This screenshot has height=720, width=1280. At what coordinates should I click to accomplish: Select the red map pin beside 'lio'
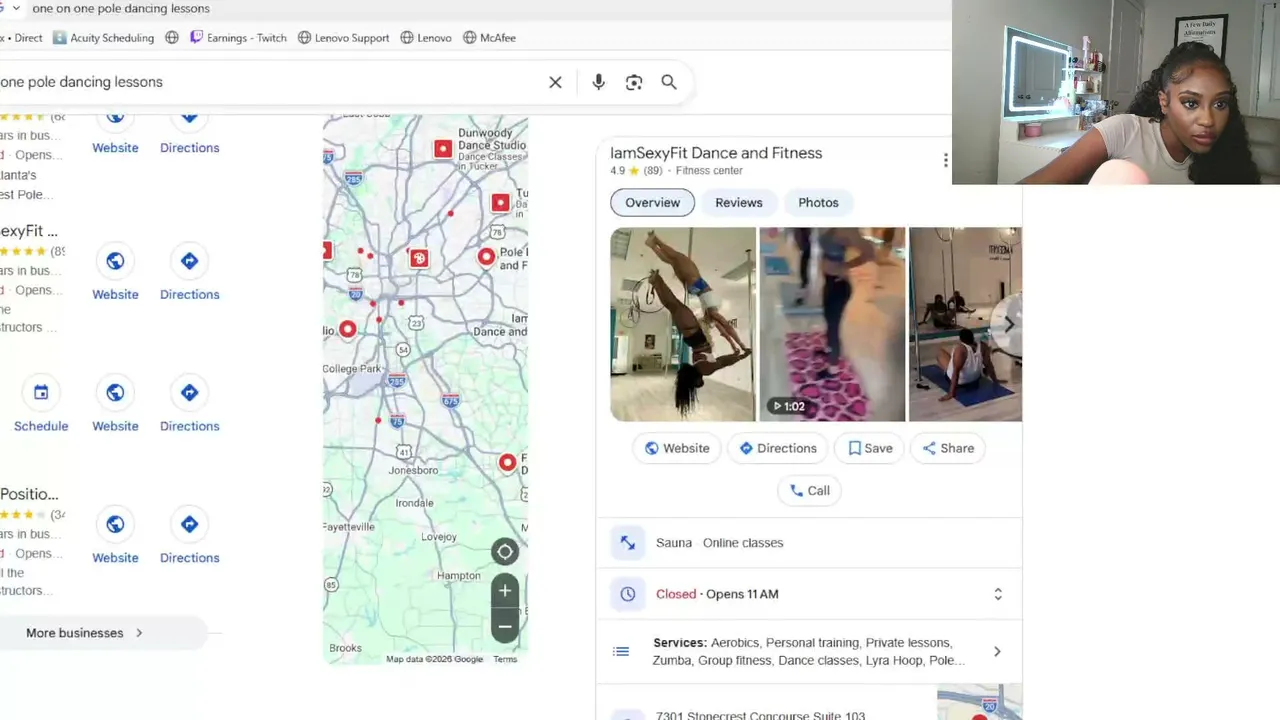pos(348,329)
